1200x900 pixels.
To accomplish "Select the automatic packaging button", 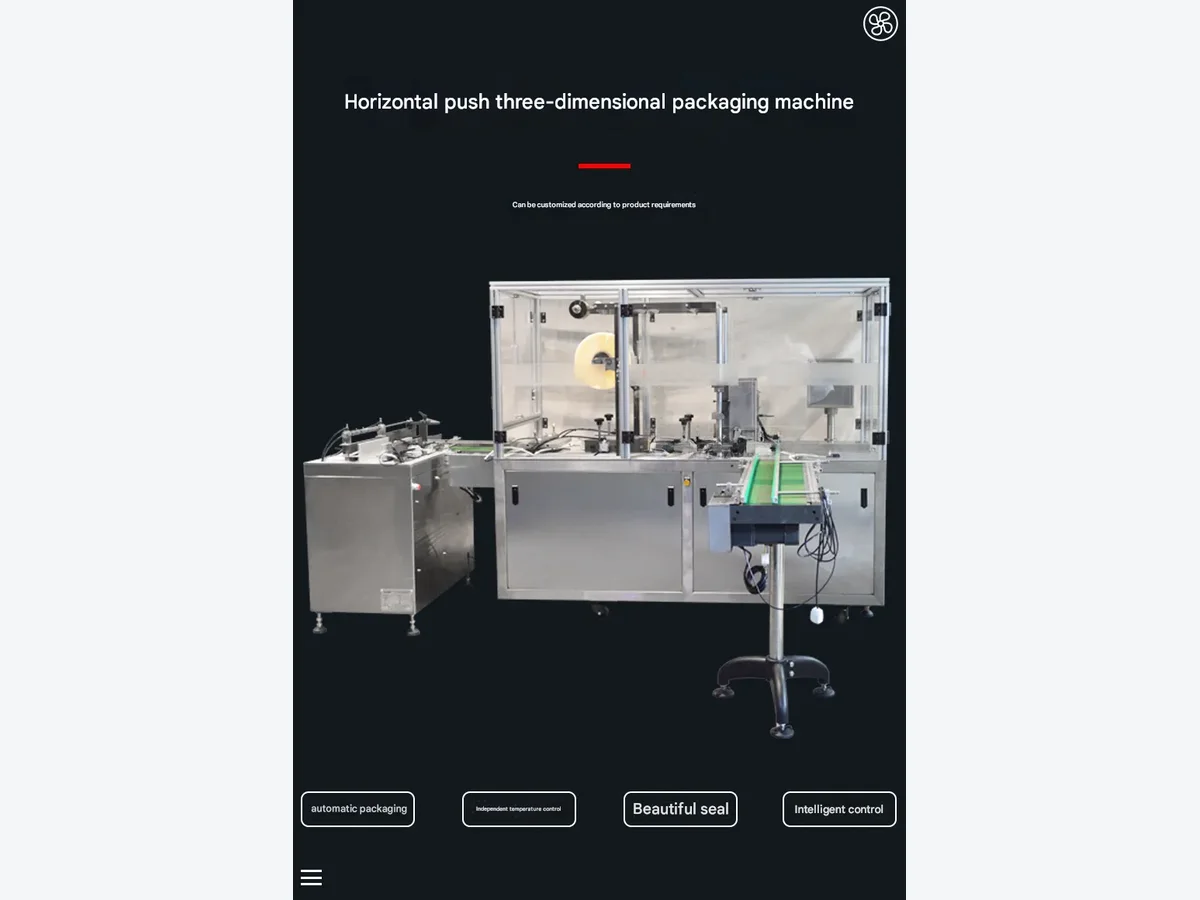I will coord(358,809).
